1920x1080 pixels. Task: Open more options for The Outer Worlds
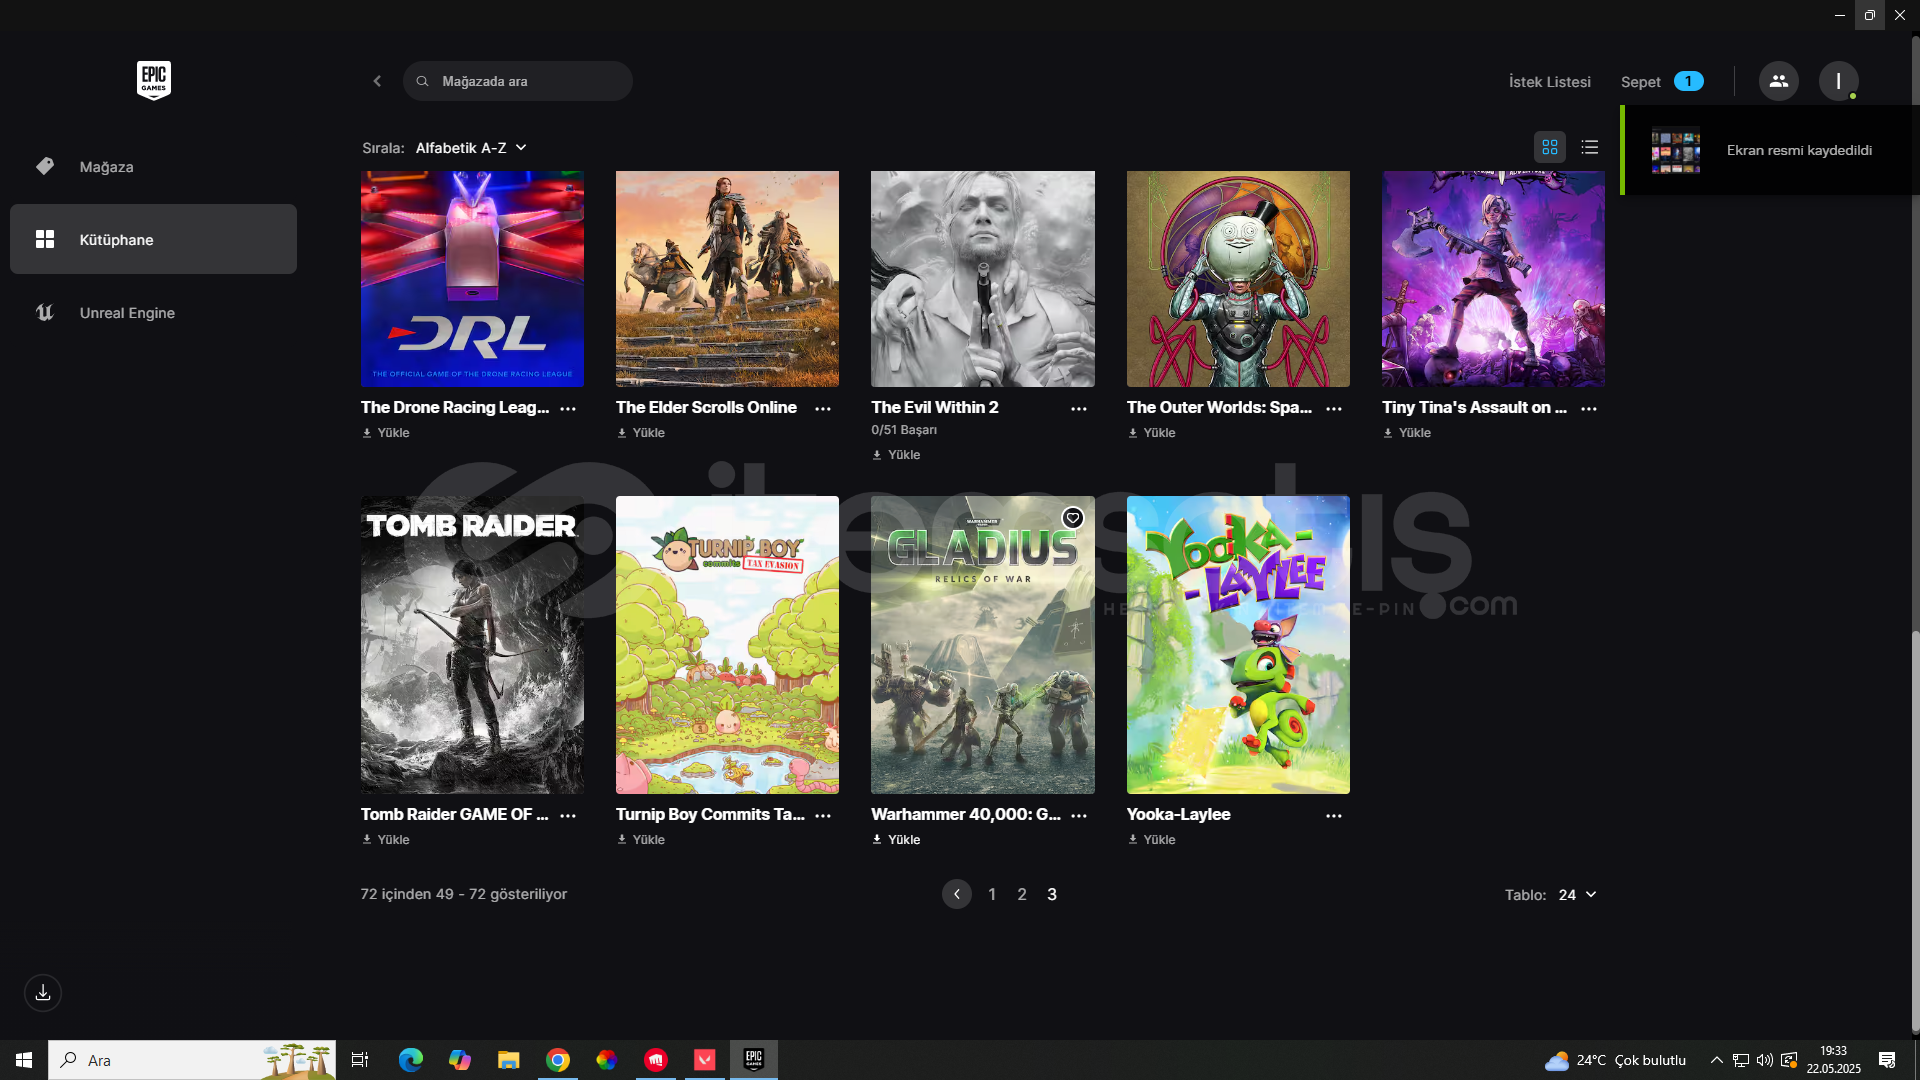click(1334, 409)
